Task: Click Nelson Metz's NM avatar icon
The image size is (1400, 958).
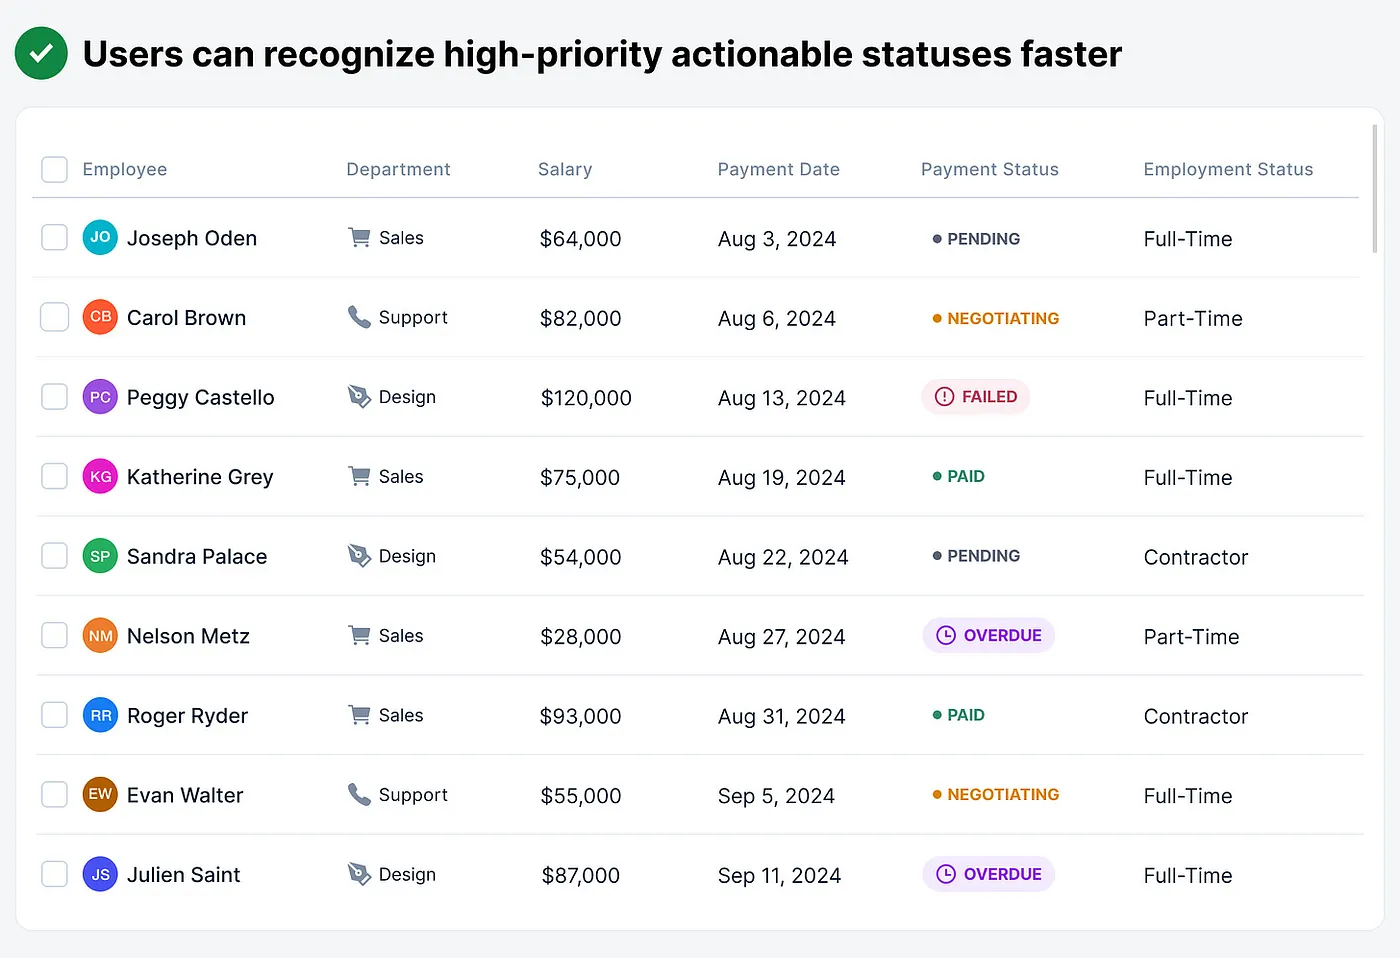Action: click(x=100, y=636)
